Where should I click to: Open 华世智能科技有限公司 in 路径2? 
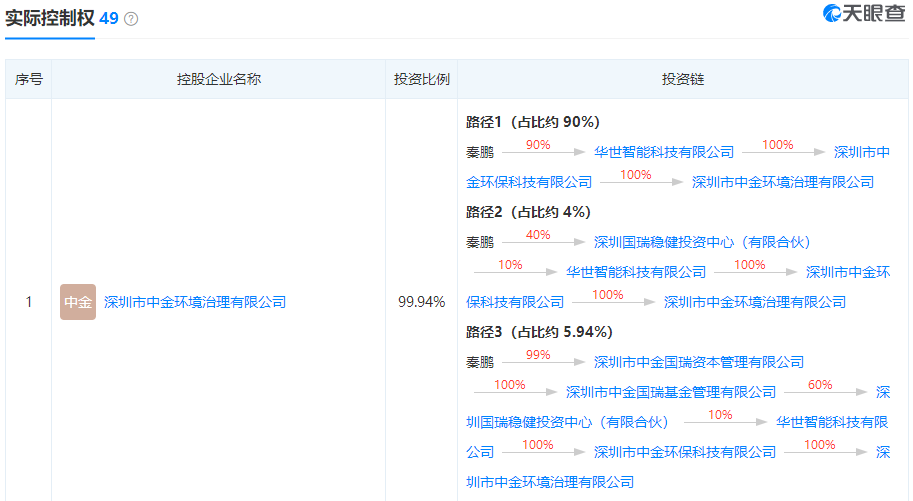coord(636,272)
